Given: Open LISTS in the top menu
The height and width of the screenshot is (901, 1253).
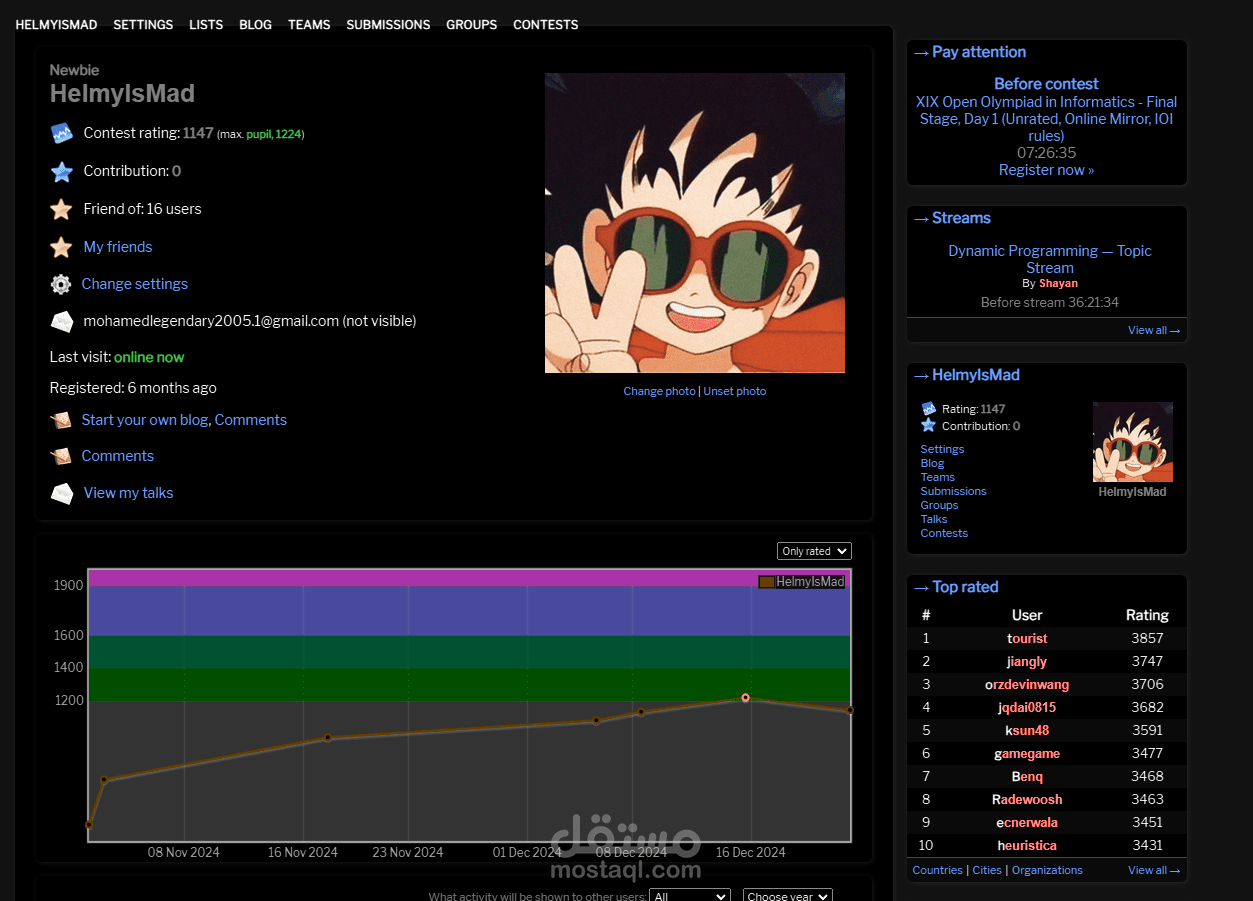Looking at the screenshot, I should coord(206,25).
